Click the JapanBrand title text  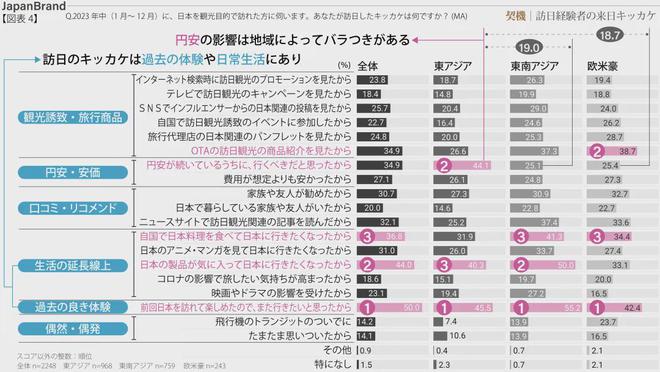34,6
